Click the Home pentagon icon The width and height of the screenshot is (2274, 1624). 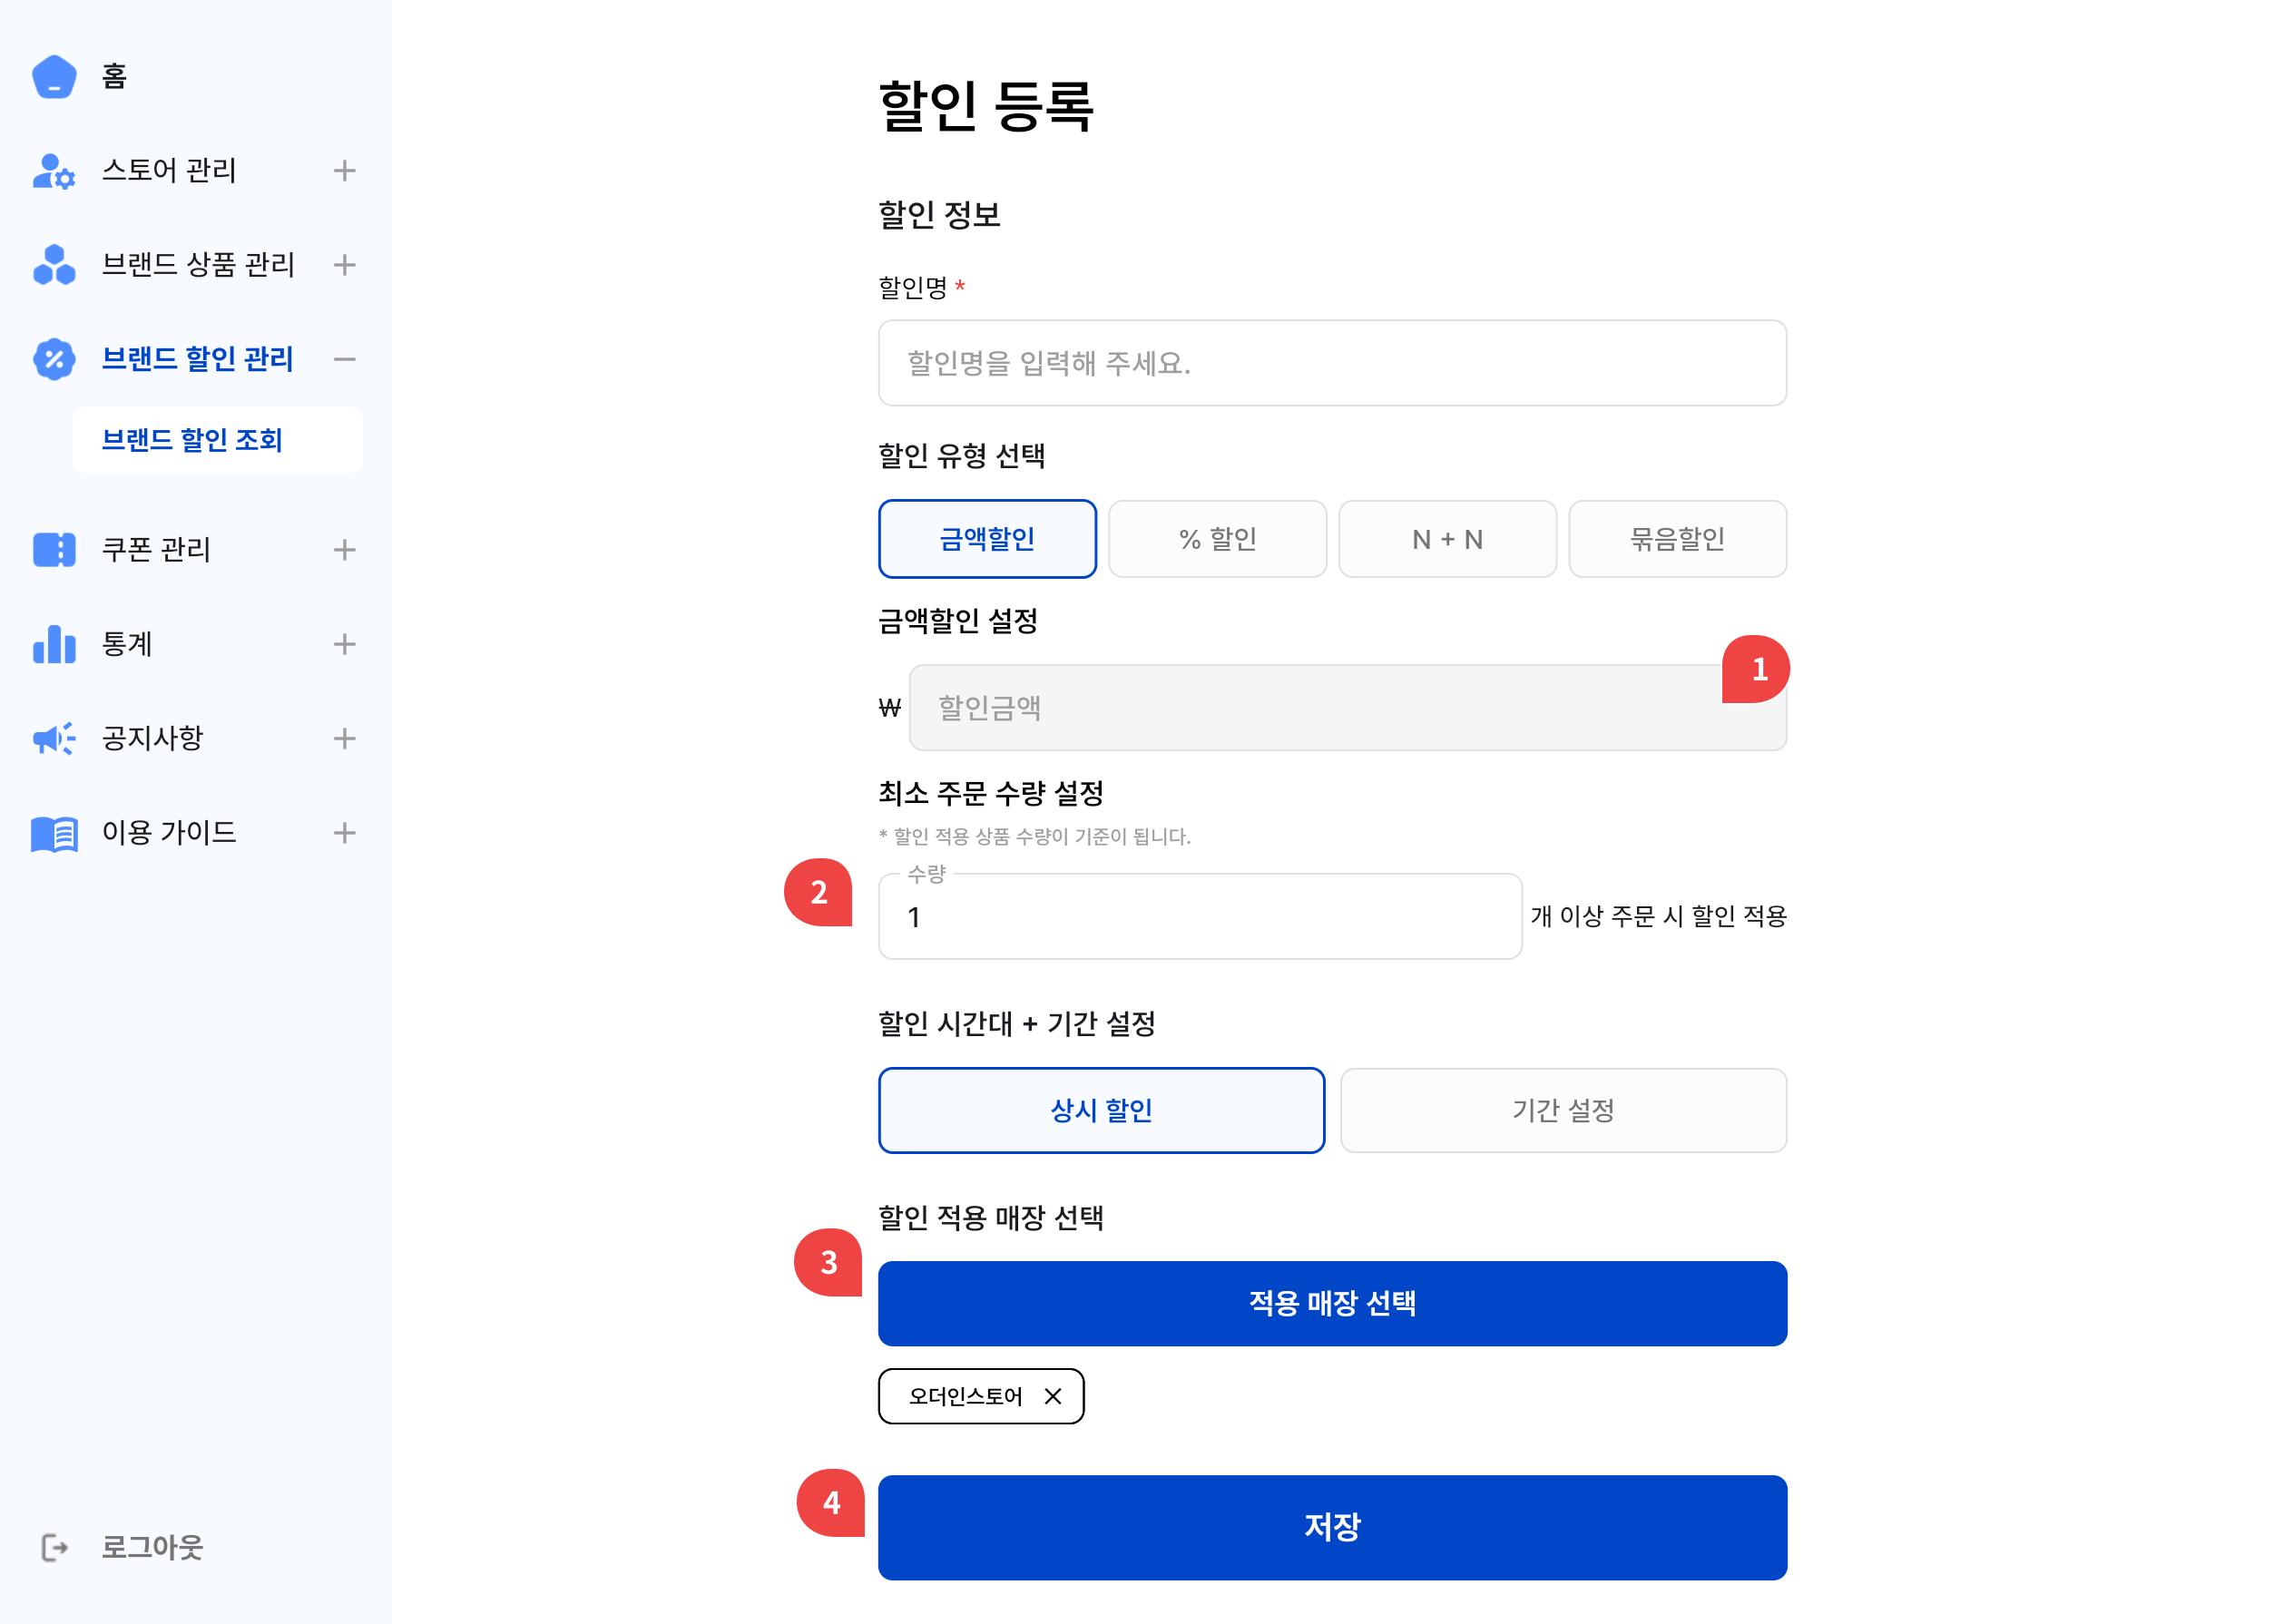point(54,76)
